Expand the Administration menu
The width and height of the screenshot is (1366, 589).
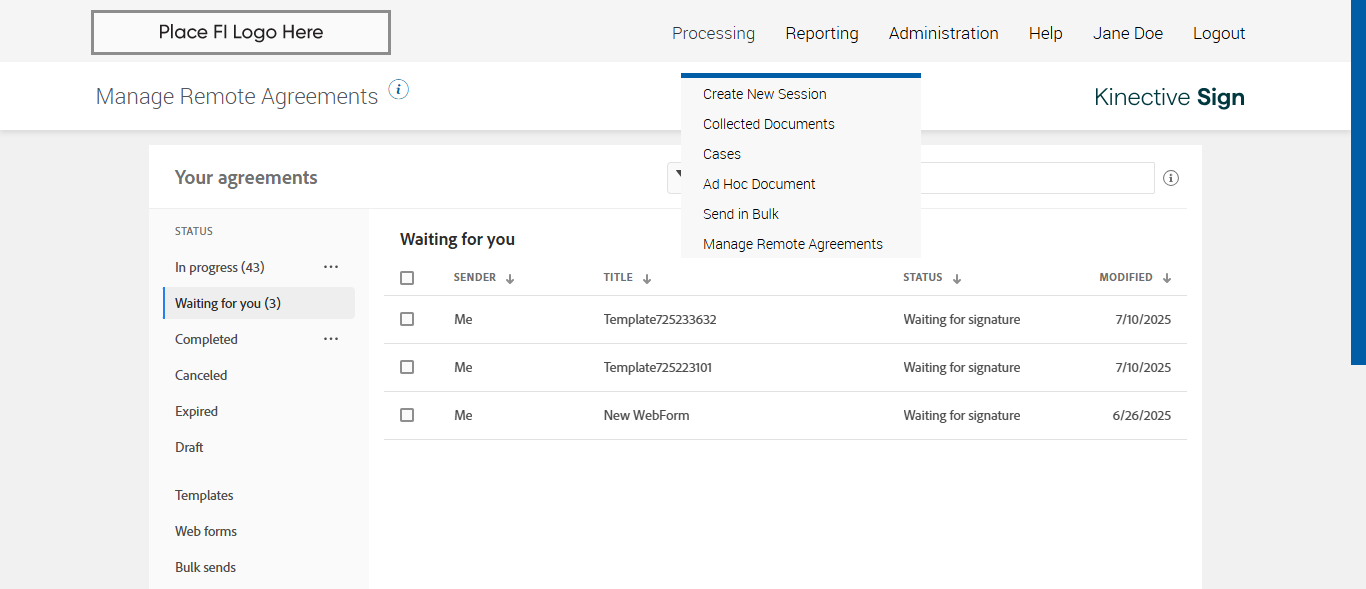[x=943, y=33]
